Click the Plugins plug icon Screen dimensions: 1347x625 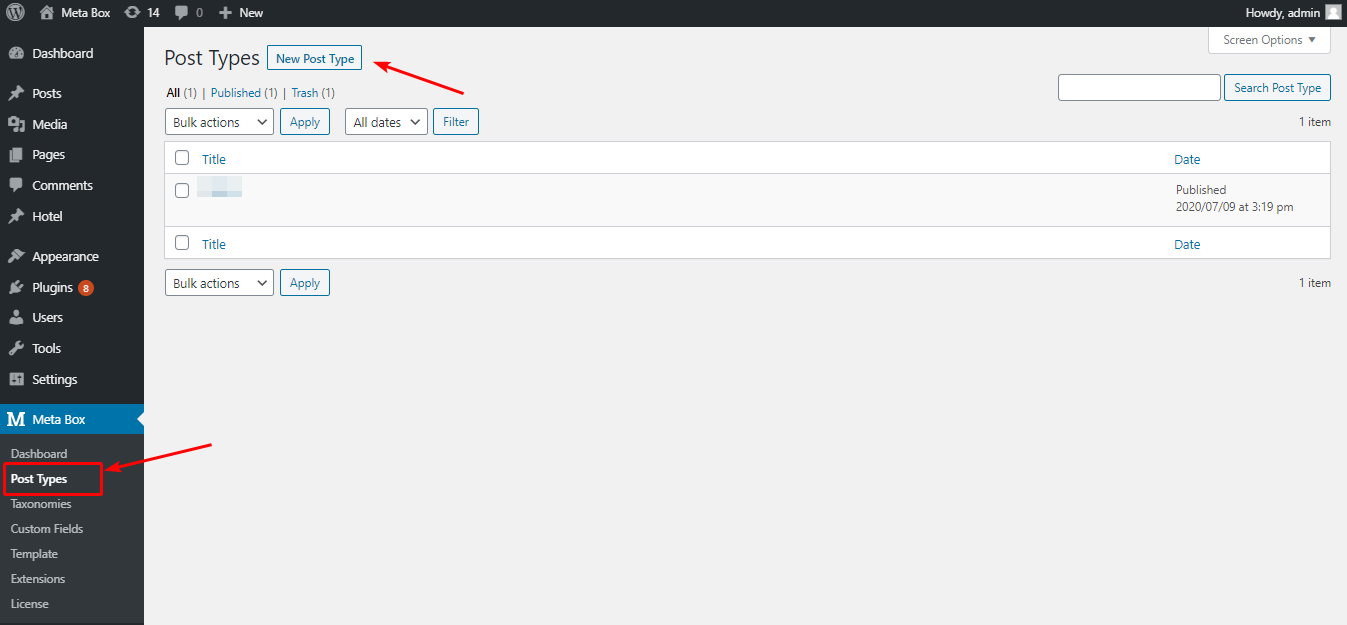point(16,287)
